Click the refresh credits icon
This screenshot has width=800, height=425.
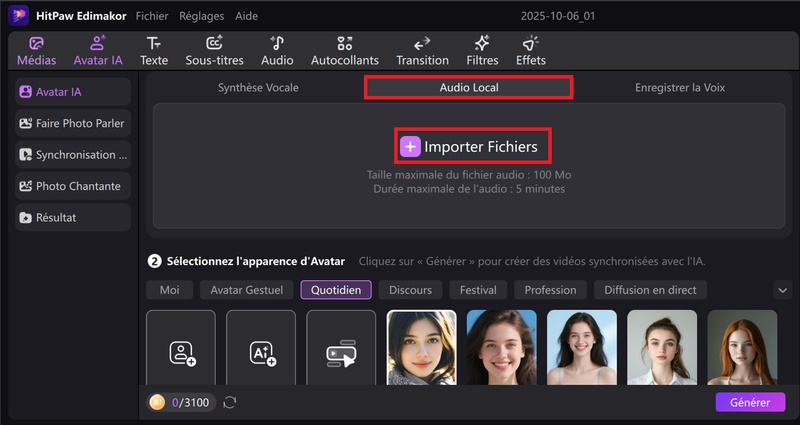[230, 402]
